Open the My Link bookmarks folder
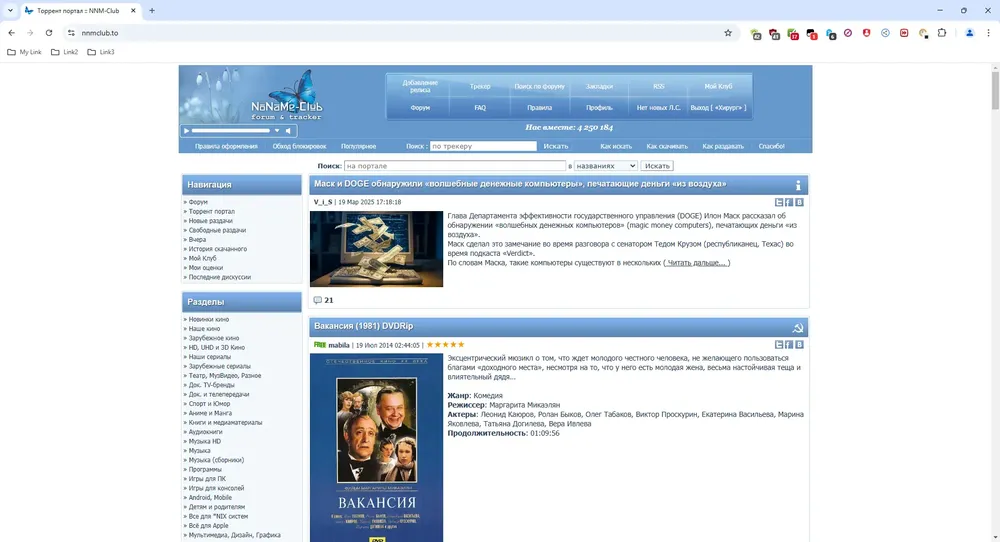The image size is (1000, 542). (x=24, y=52)
